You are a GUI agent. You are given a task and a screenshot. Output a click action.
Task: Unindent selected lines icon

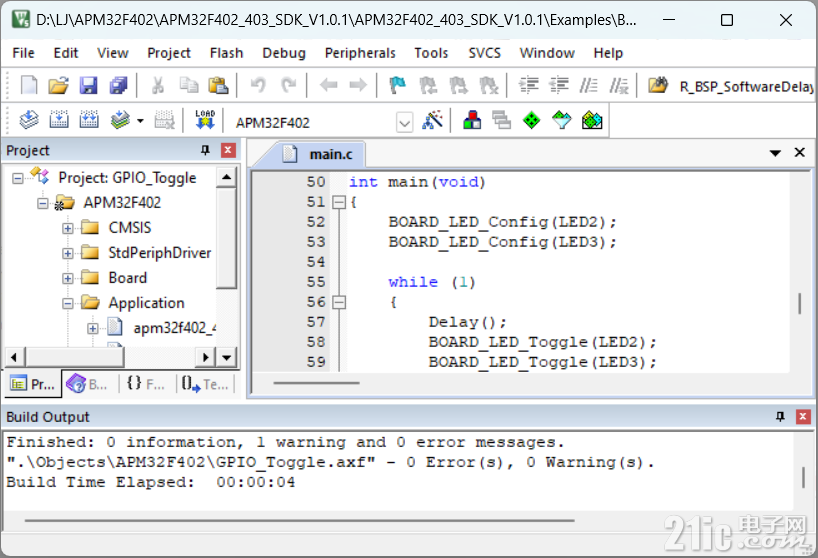[559, 85]
